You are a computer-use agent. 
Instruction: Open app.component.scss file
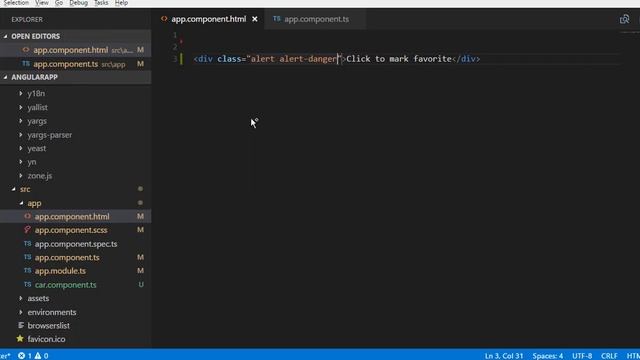(x=71, y=230)
